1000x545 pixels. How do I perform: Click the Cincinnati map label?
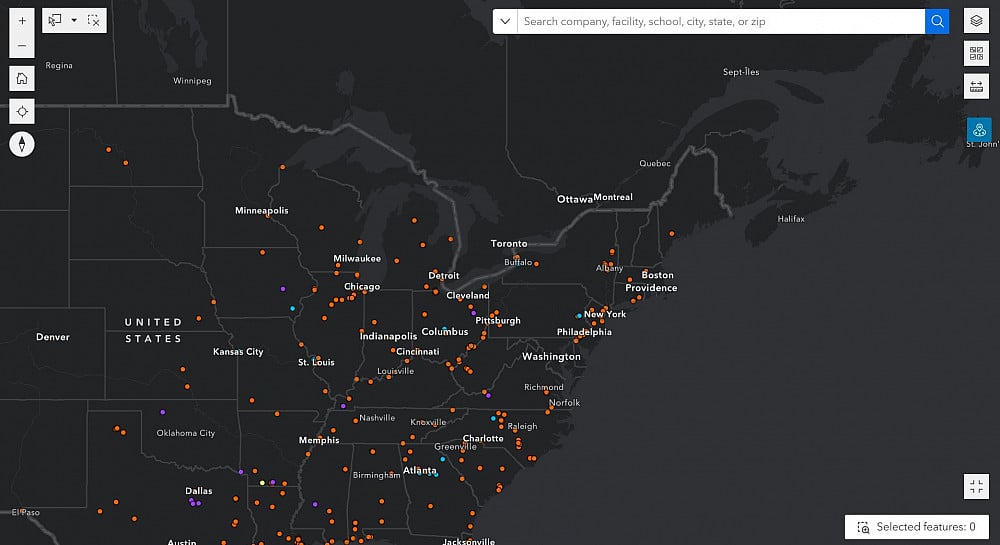point(418,351)
